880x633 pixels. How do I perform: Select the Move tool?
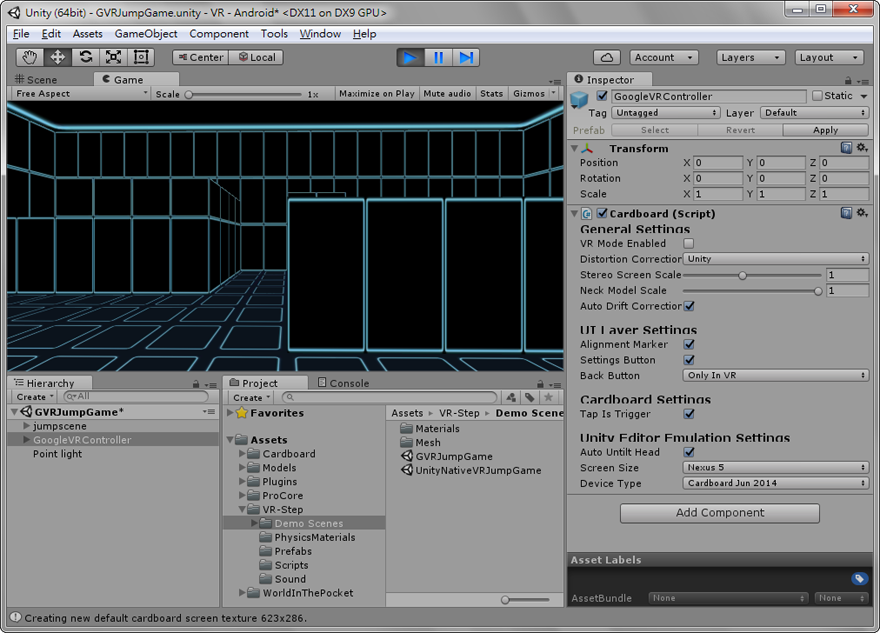click(57, 57)
